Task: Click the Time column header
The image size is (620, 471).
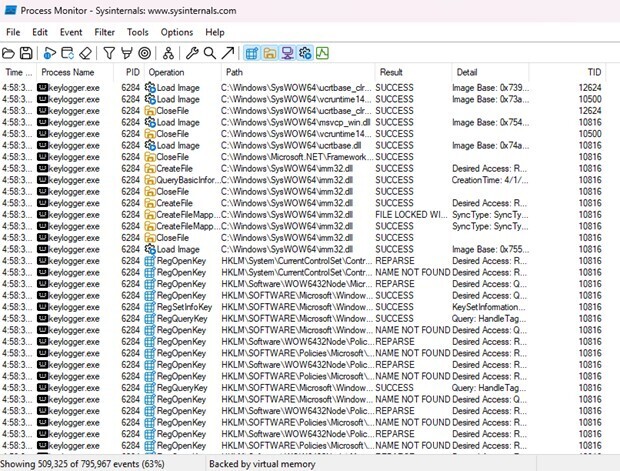Action: 18,72
